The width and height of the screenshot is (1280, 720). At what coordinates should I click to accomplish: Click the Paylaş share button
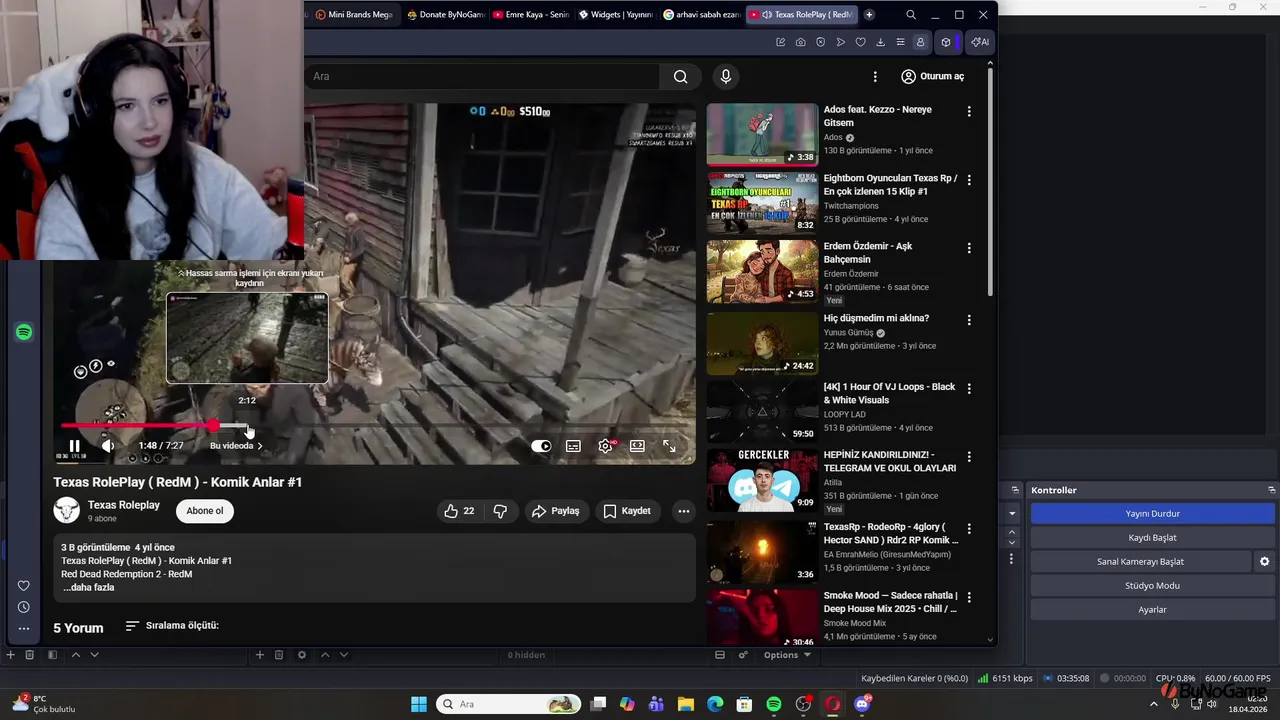pyautogui.click(x=556, y=511)
